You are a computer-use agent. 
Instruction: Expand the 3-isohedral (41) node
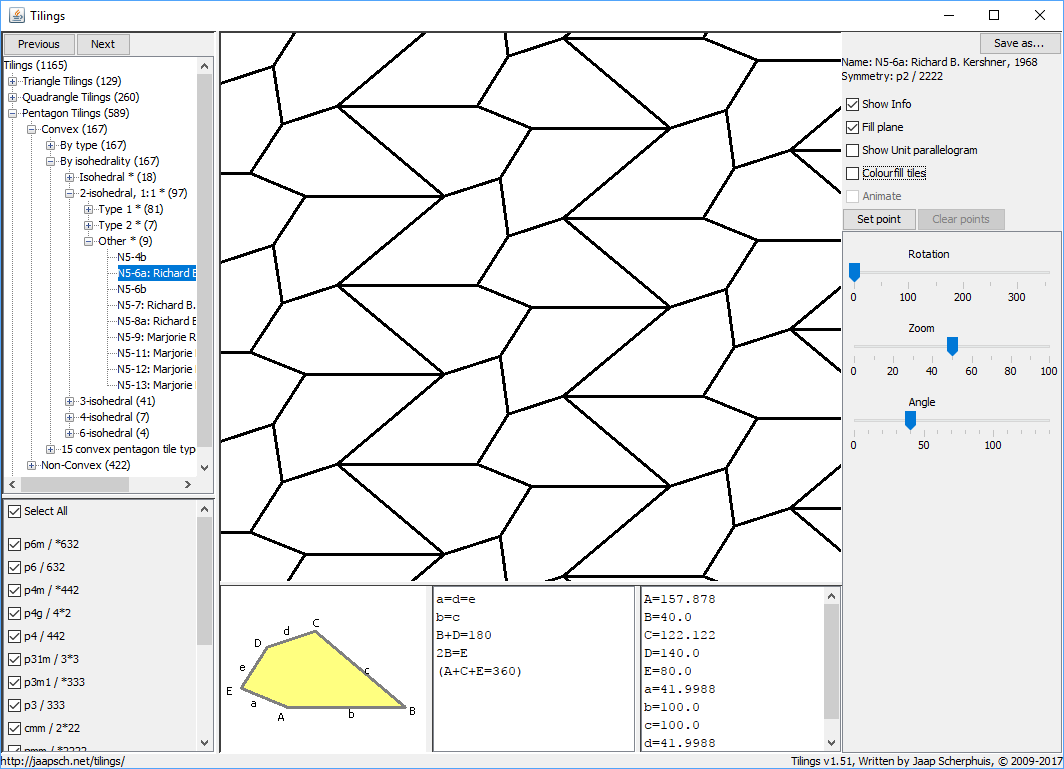(x=69, y=402)
